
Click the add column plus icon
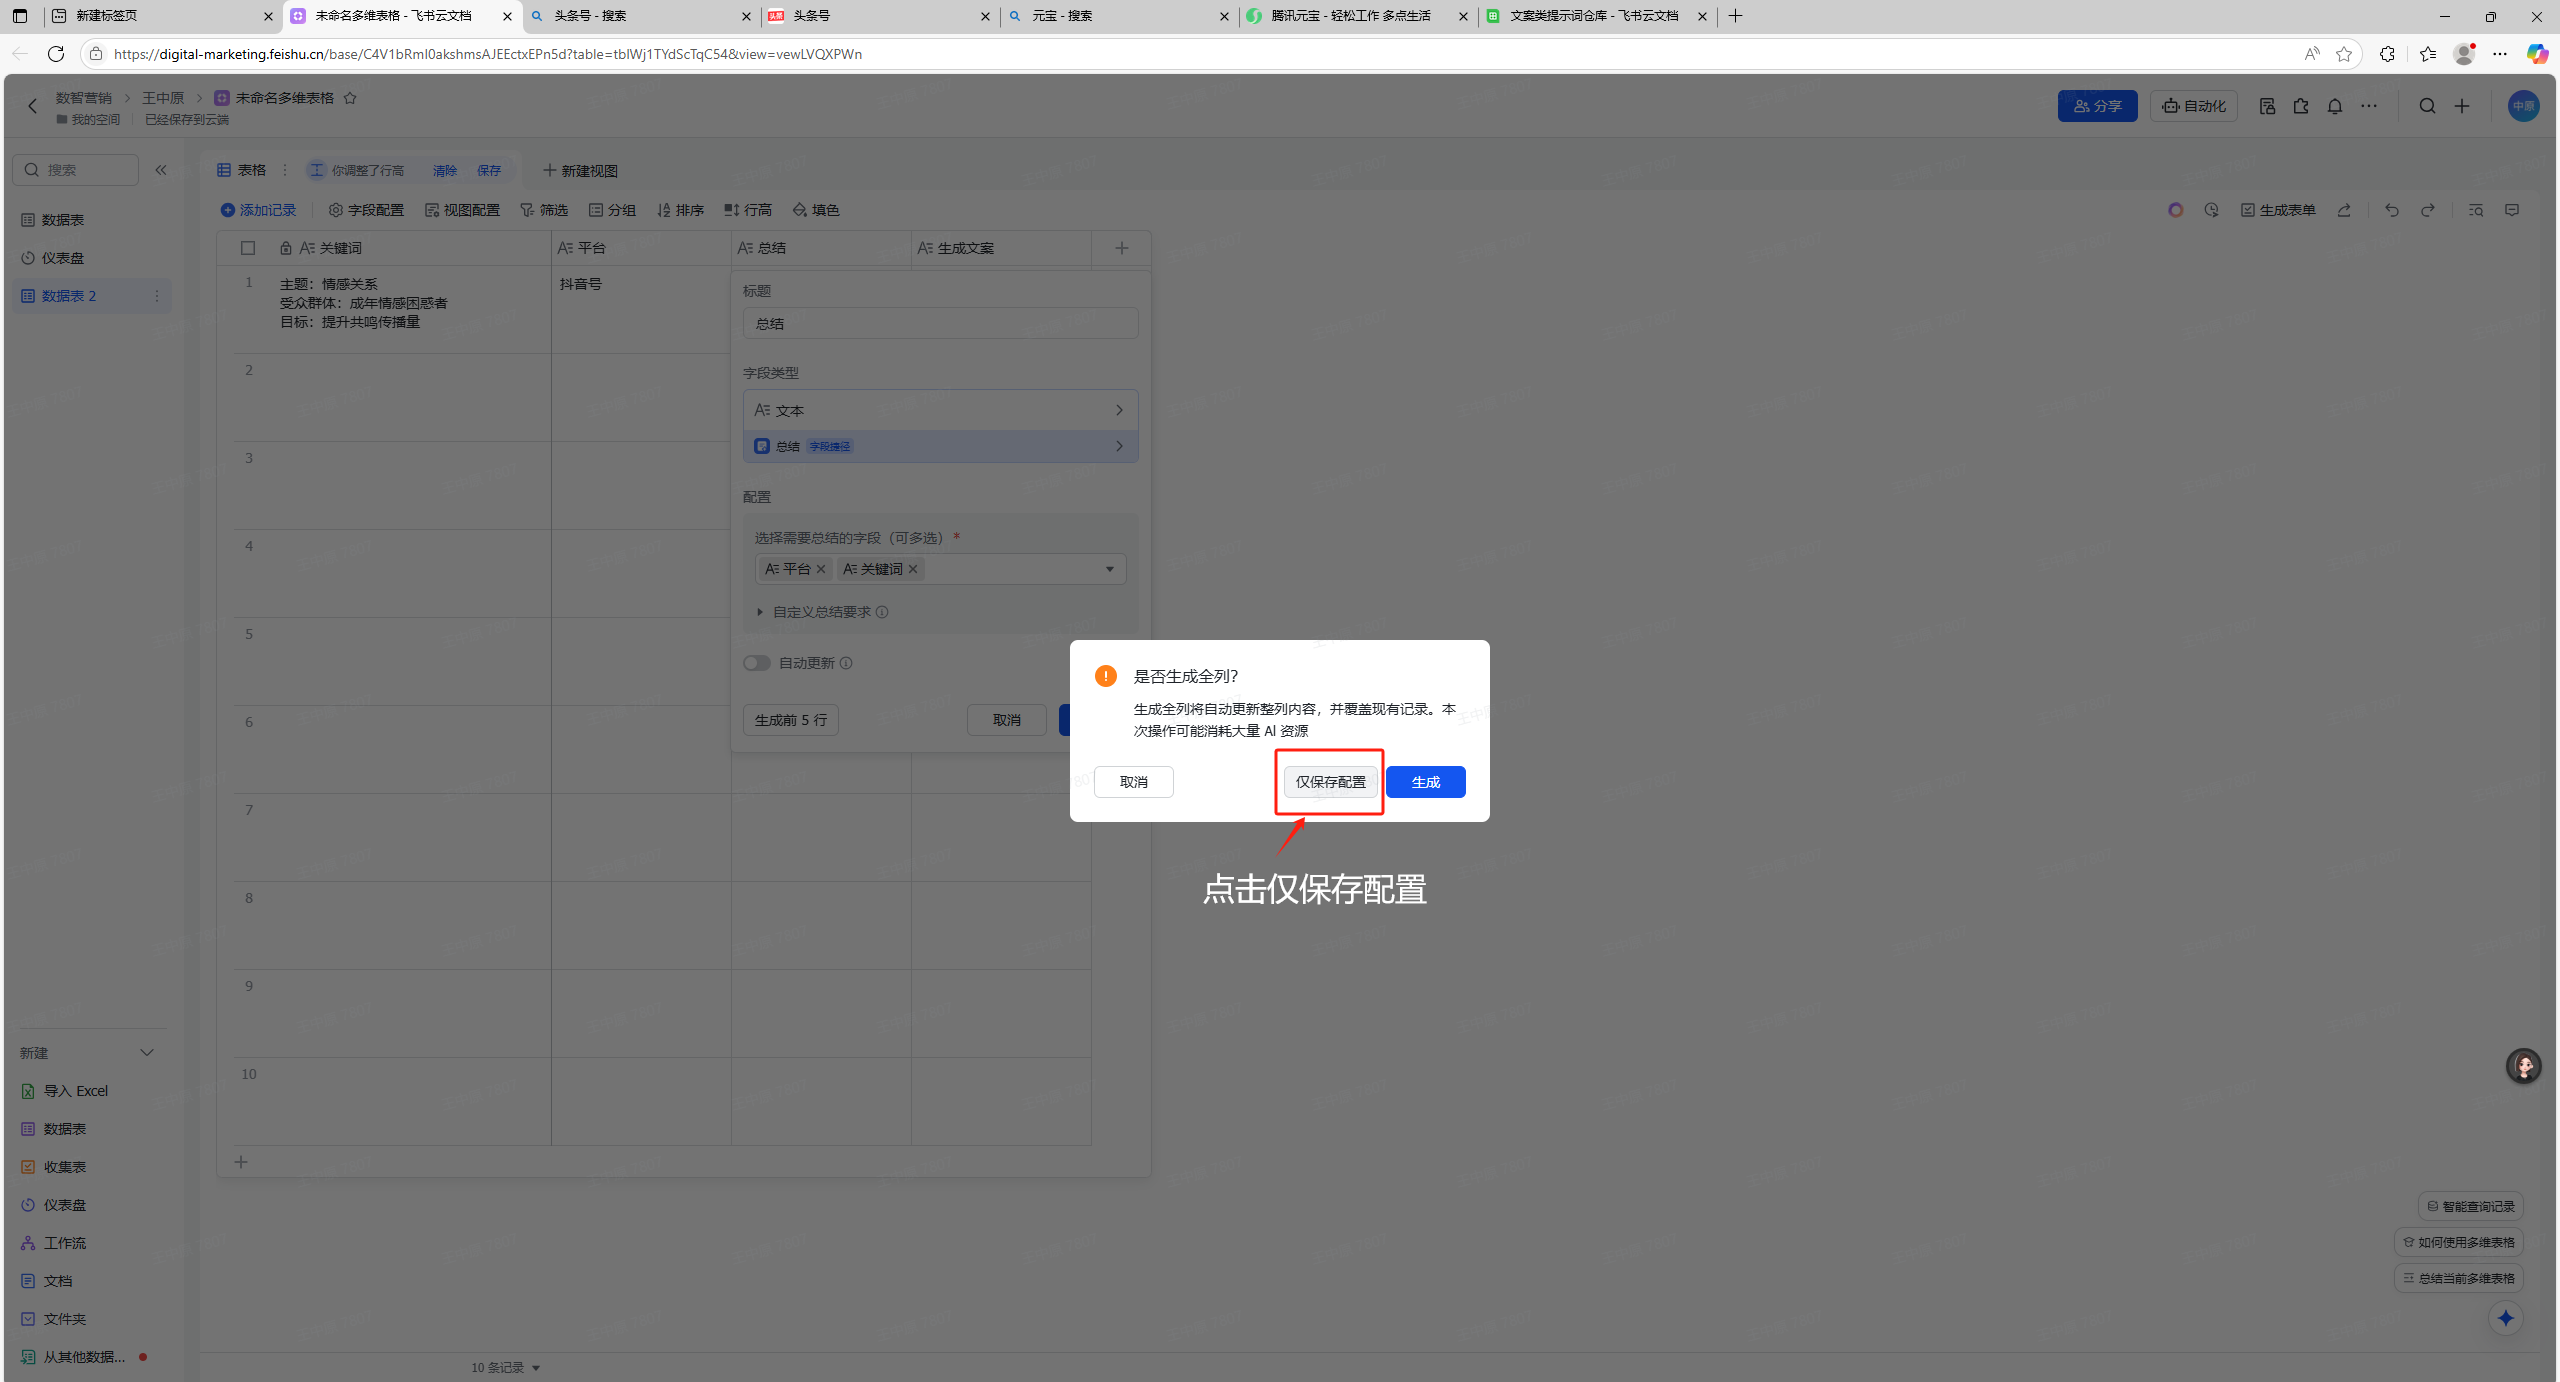[x=1121, y=248]
